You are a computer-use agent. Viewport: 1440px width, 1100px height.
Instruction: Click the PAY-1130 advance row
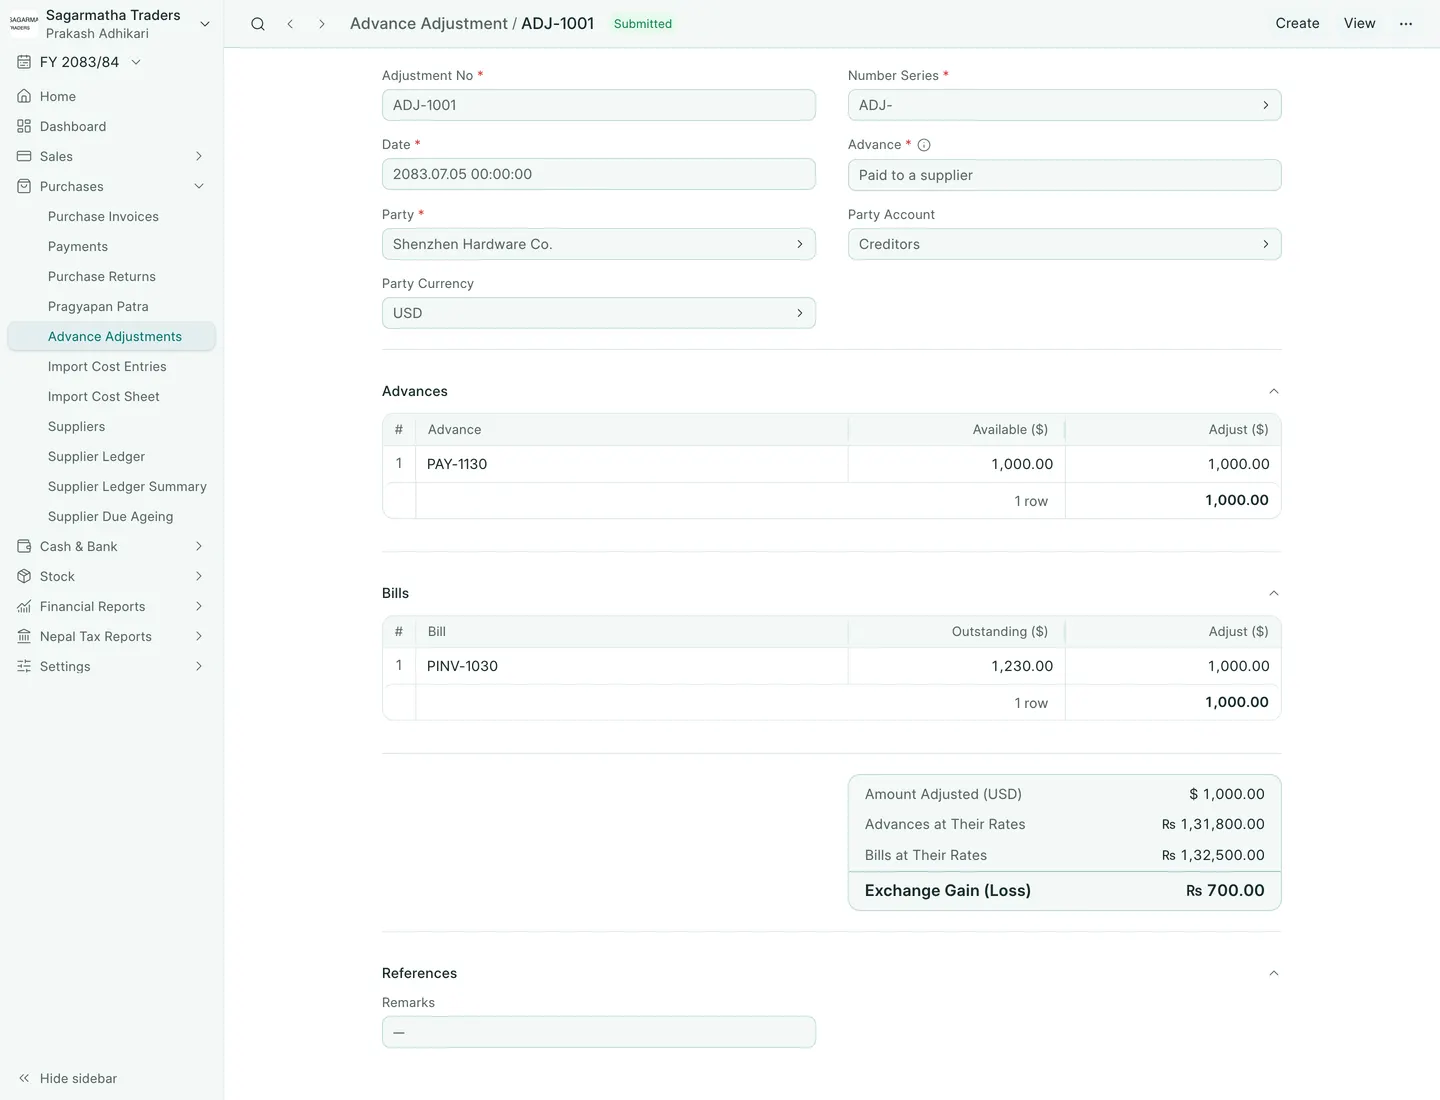tap(831, 464)
